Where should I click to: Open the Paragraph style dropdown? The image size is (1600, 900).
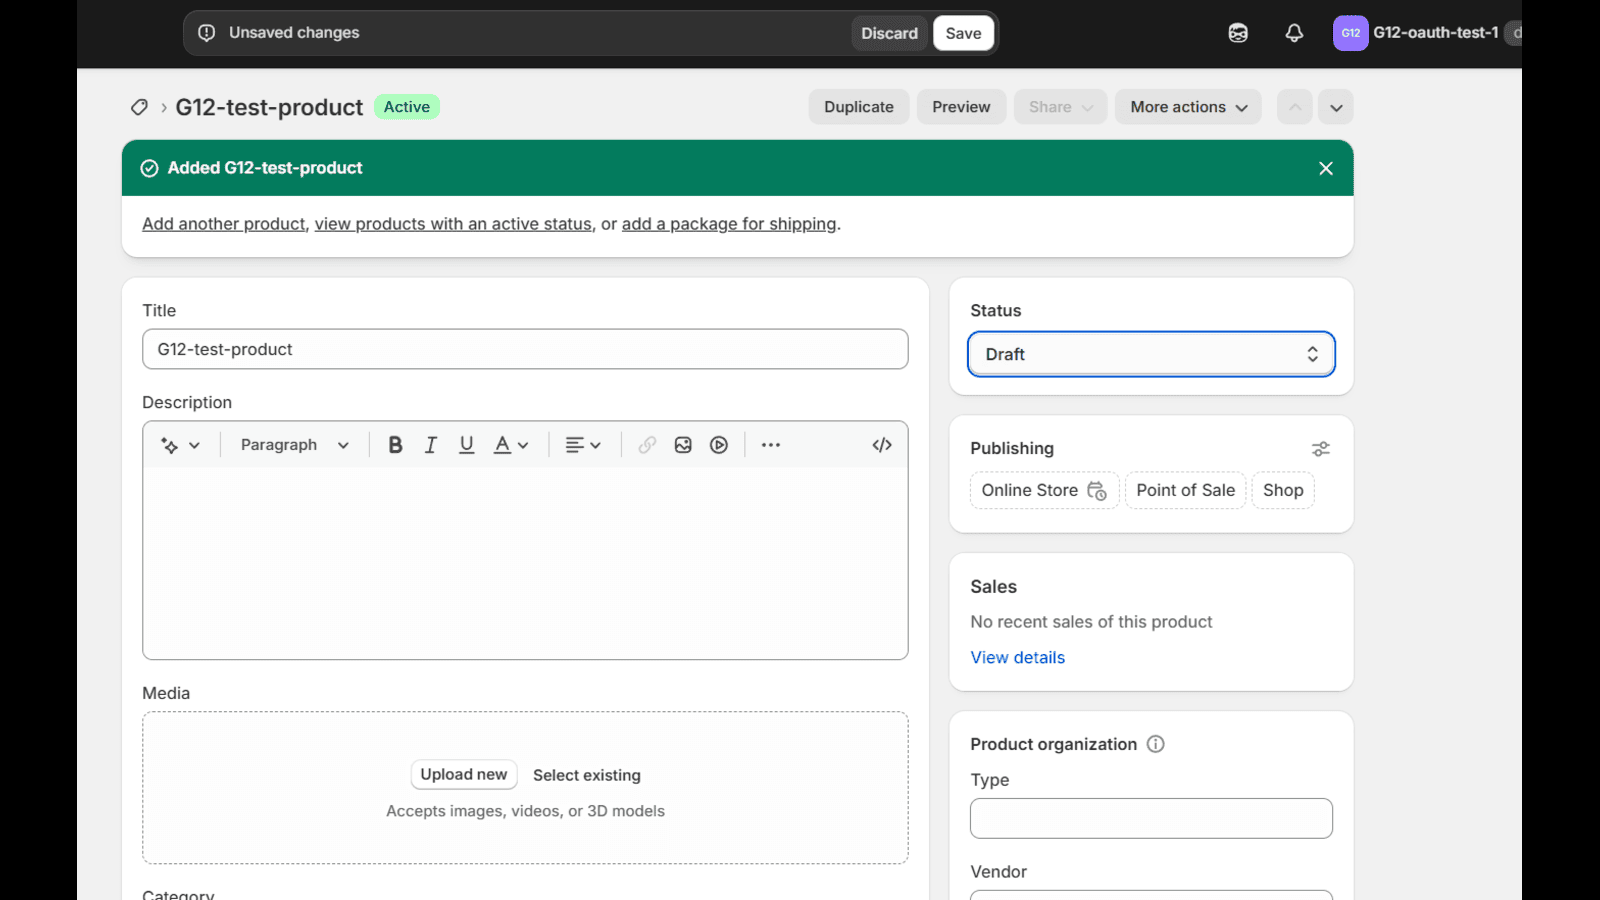coord(292,444)
